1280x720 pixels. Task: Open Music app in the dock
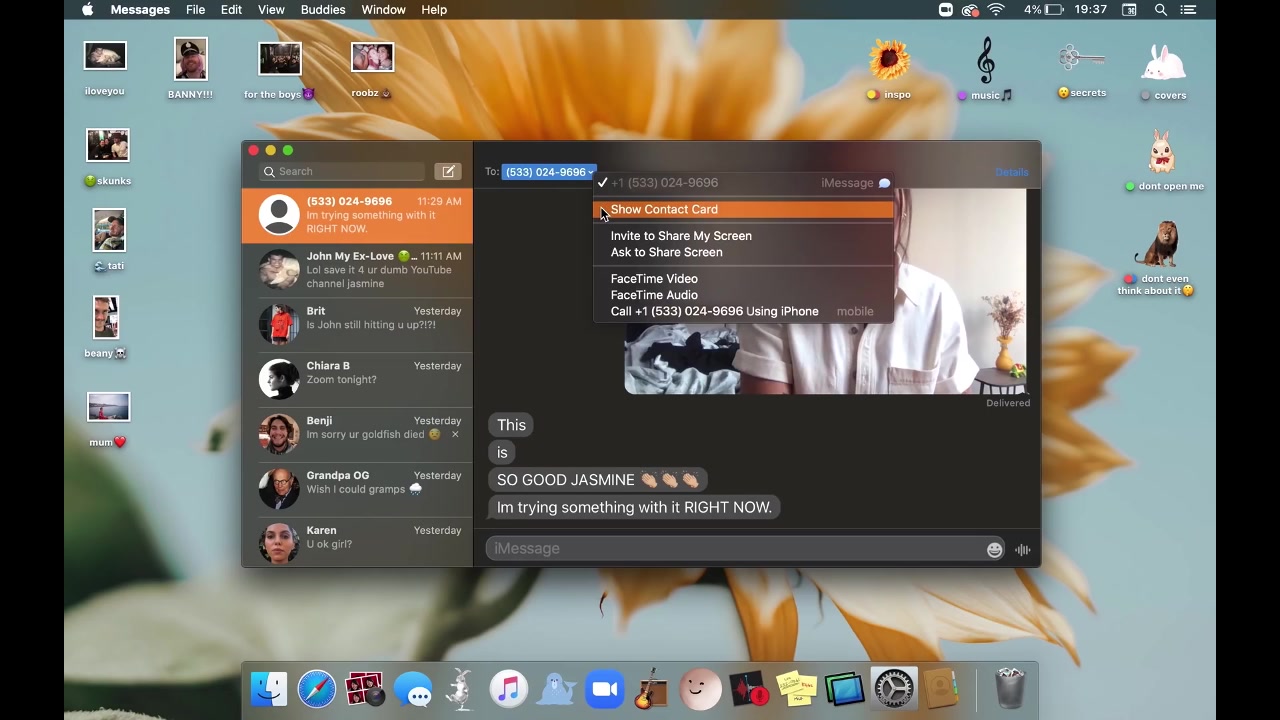(x=508, y=690)
